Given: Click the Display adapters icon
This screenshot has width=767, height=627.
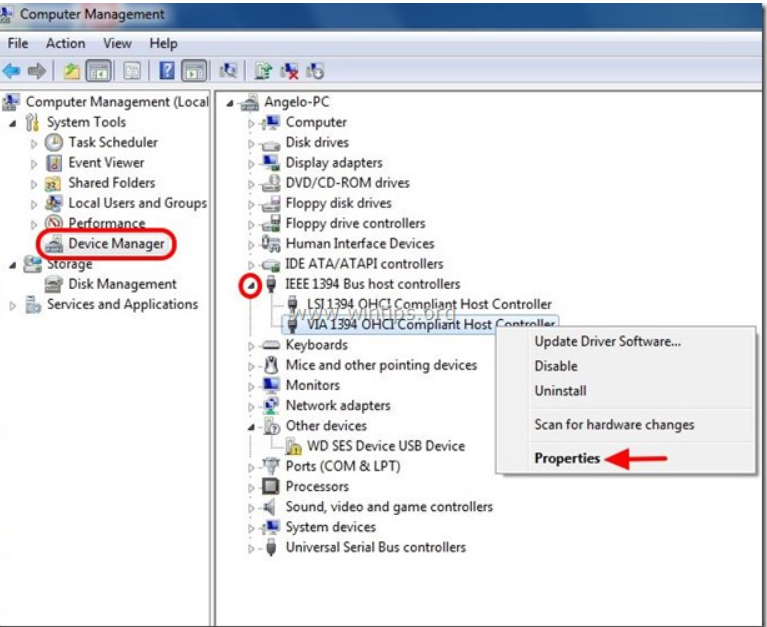Looking at the screenshot, I should click(271, 162).
